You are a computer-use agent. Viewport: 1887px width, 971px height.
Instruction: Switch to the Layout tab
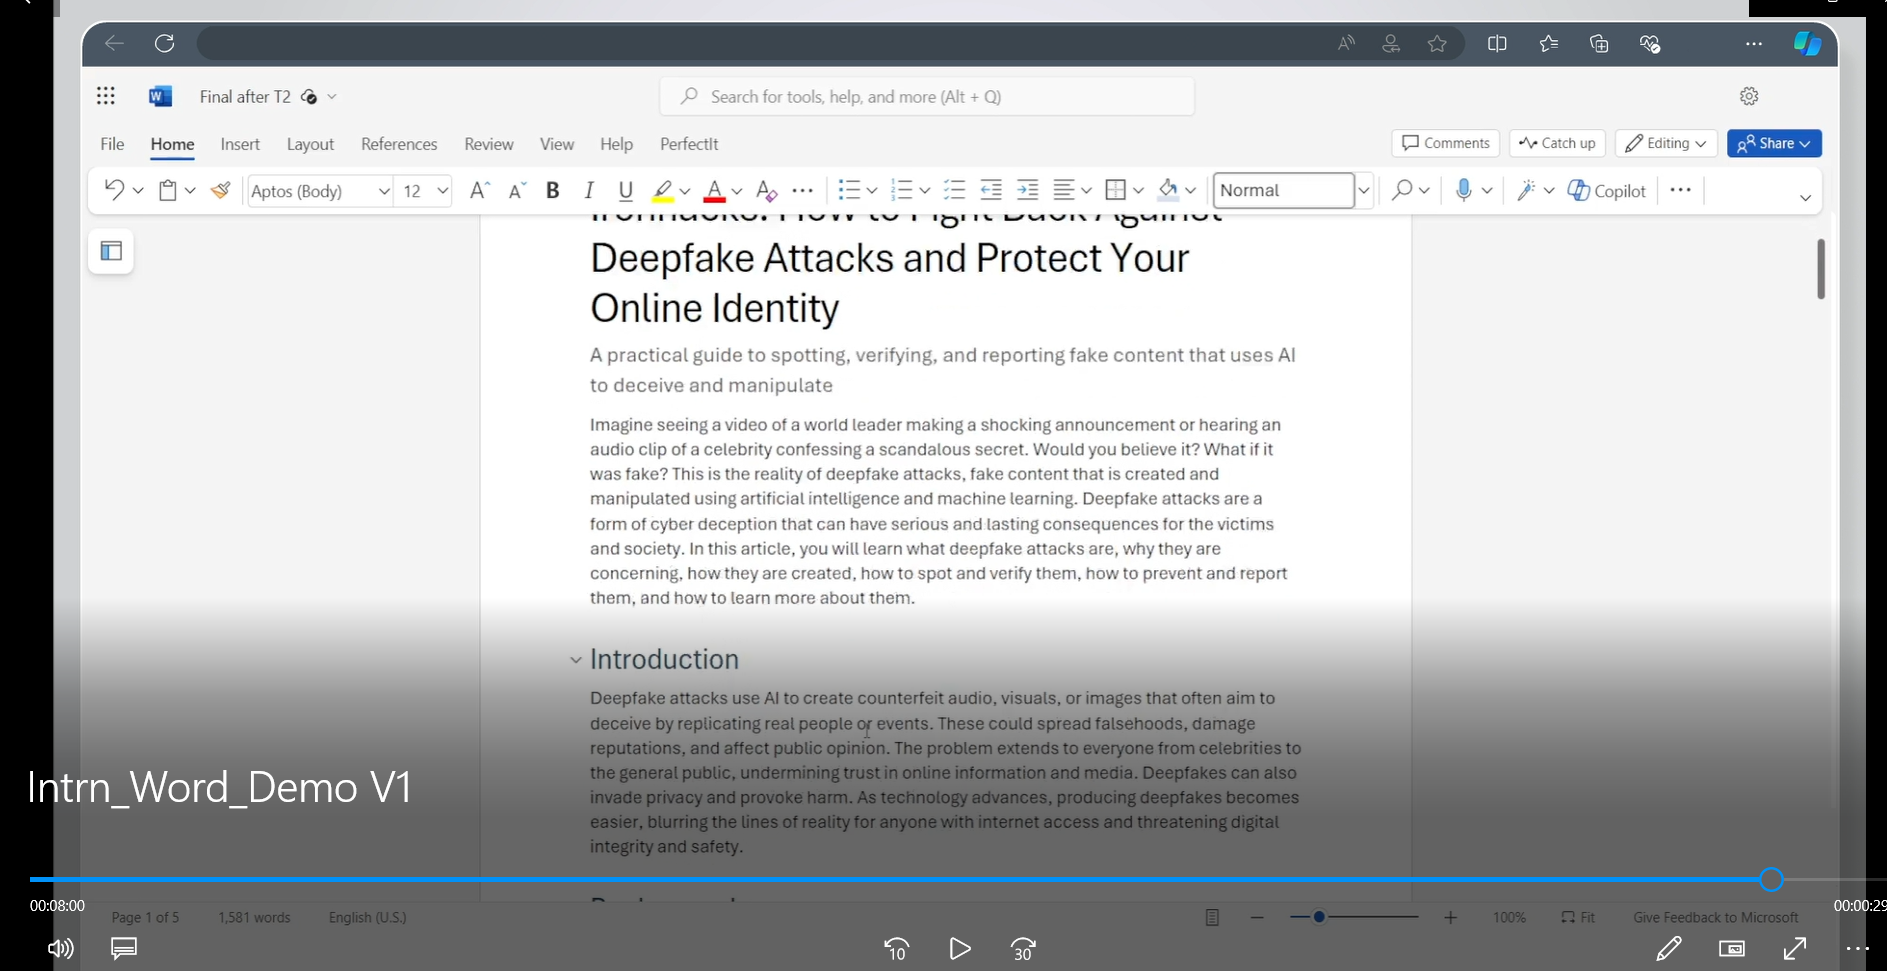pyautogui.click(x=310, y=144)
